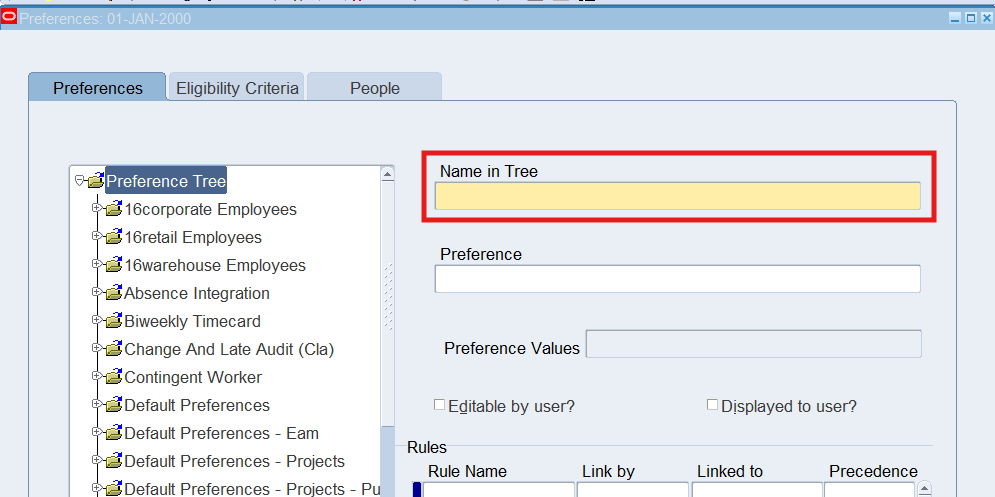Click the Biweekly Timecard folder icon
The height and width of the screenshot is (497, 995).
113,322
